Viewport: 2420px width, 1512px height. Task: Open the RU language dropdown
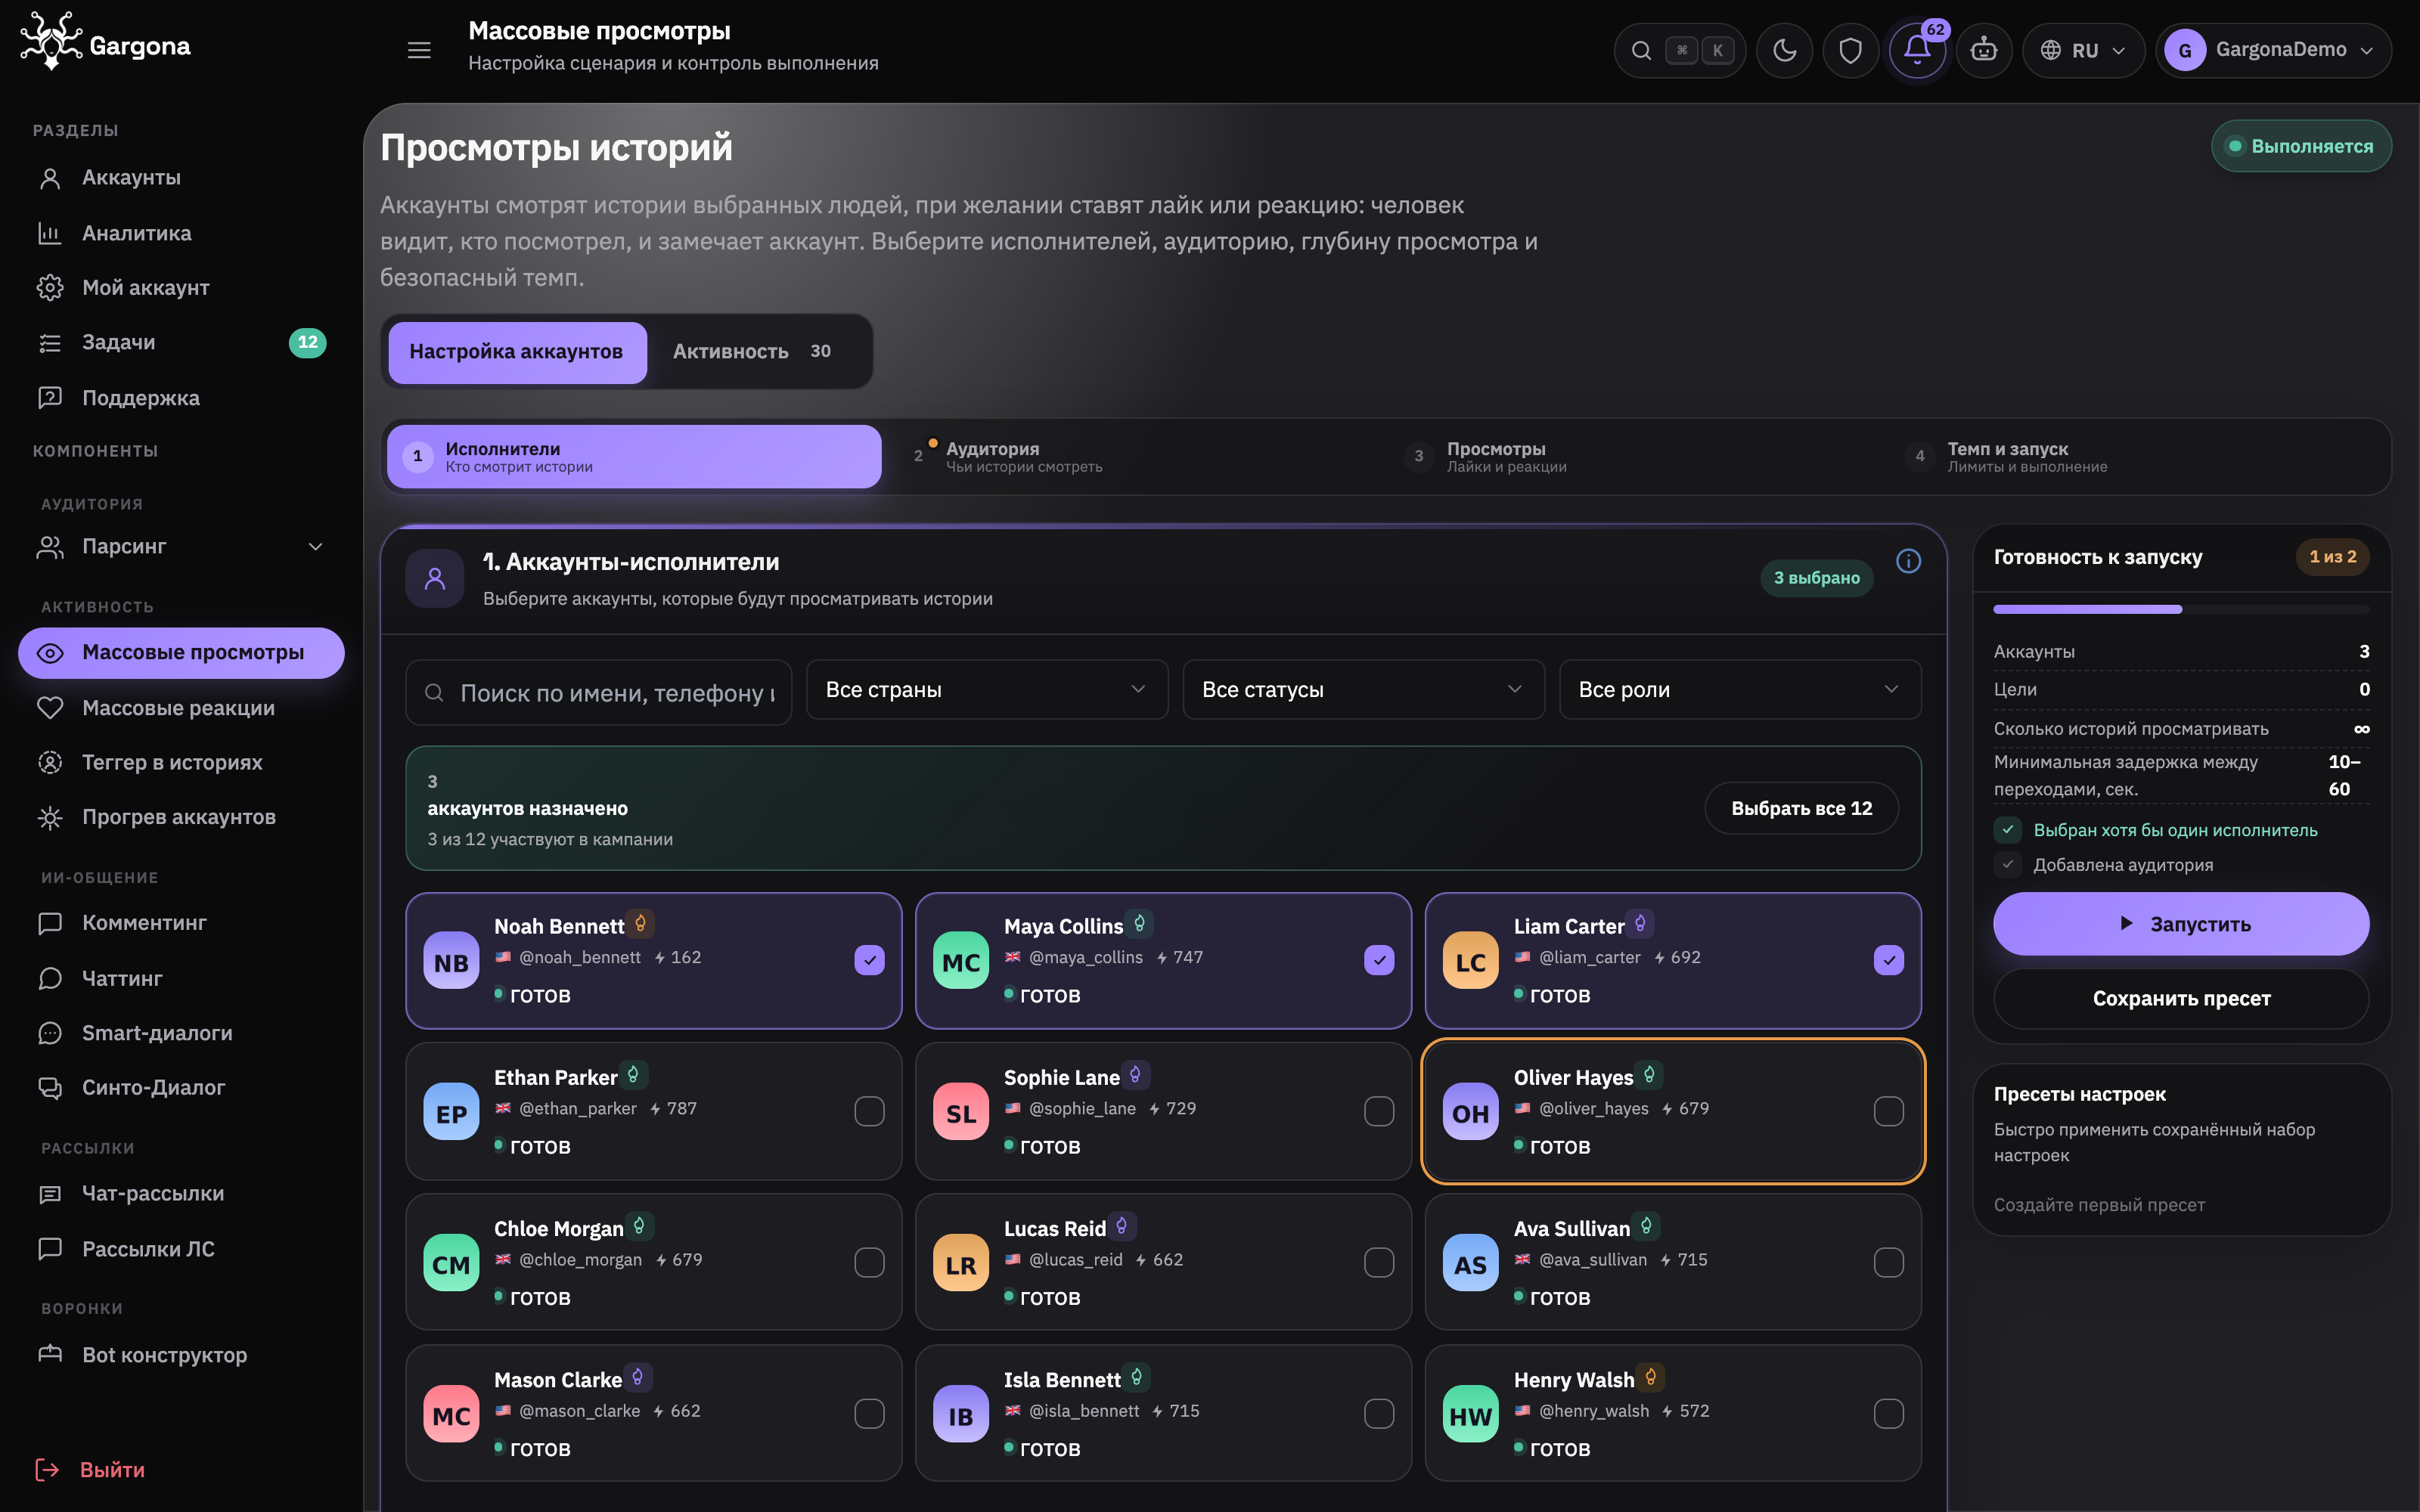2084,50
